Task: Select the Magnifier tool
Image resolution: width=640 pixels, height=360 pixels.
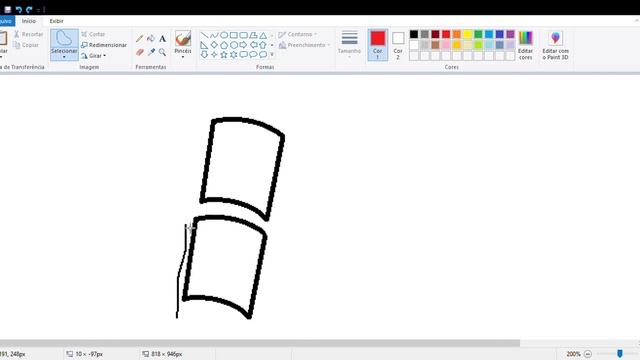Action: tap(162, 52)
